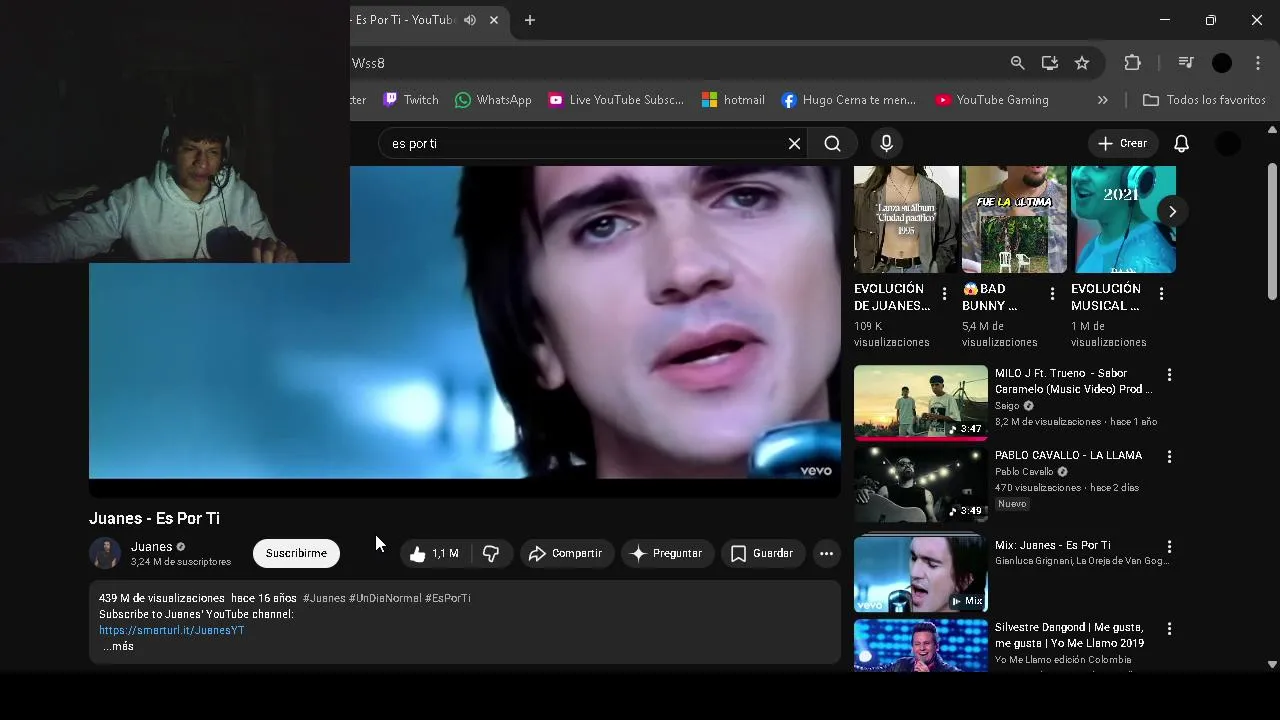Viewport: 1280px width, 720px height.
Task: Click the Guardar button
Action: (x=763, y=553)
